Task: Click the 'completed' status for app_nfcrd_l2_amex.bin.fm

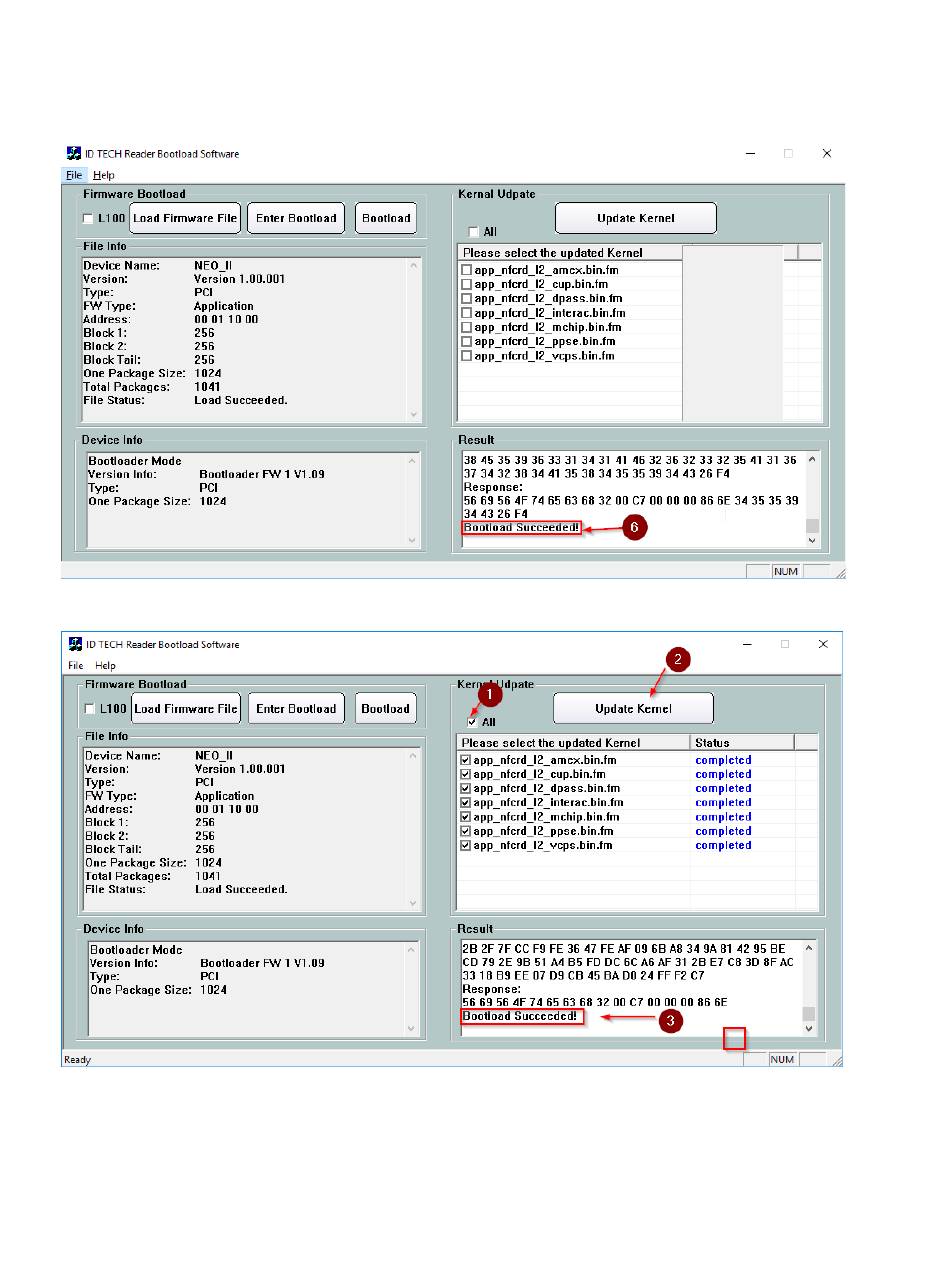Action: [x=723, y=760]
